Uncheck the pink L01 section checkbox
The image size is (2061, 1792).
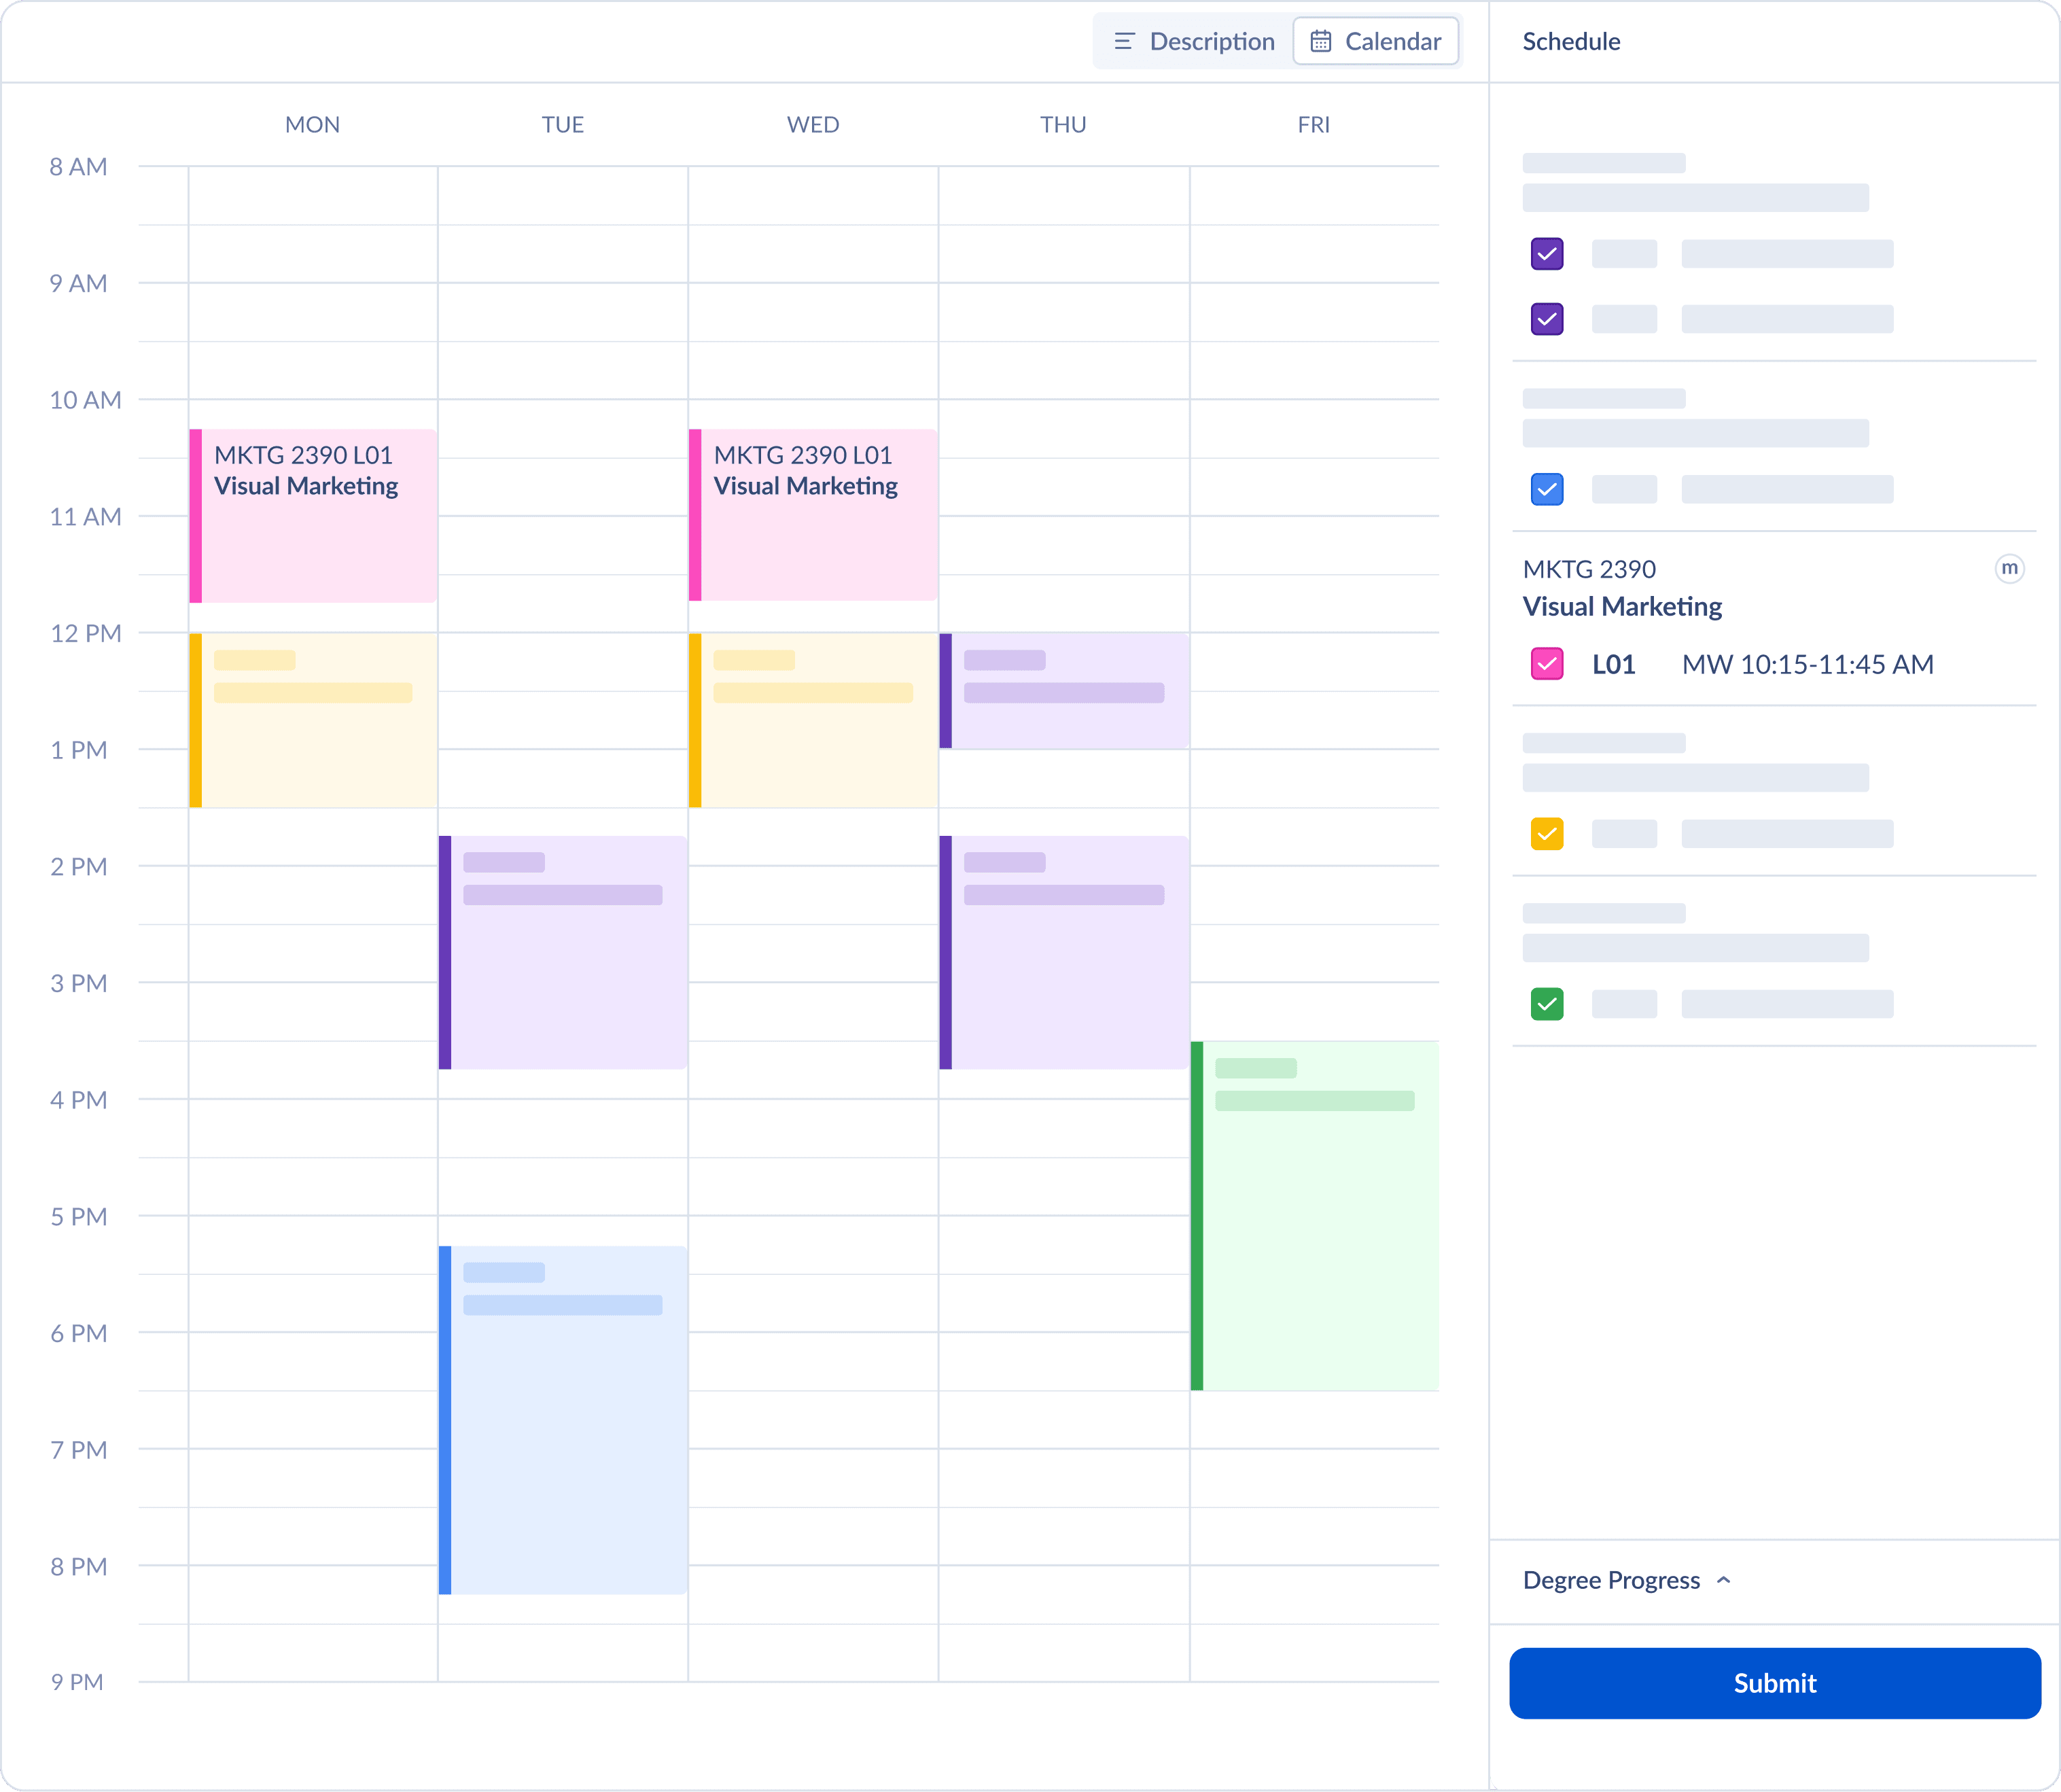[1547, 664]
